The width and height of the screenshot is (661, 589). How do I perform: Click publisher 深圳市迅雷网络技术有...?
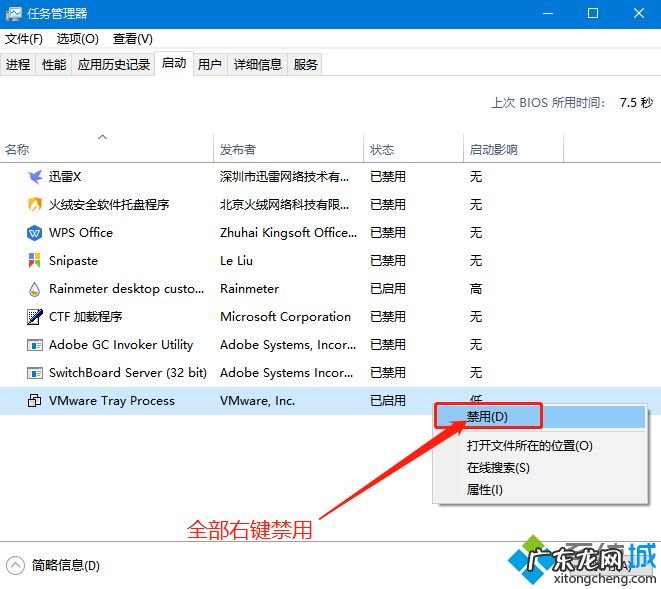[x=284, y=177]
